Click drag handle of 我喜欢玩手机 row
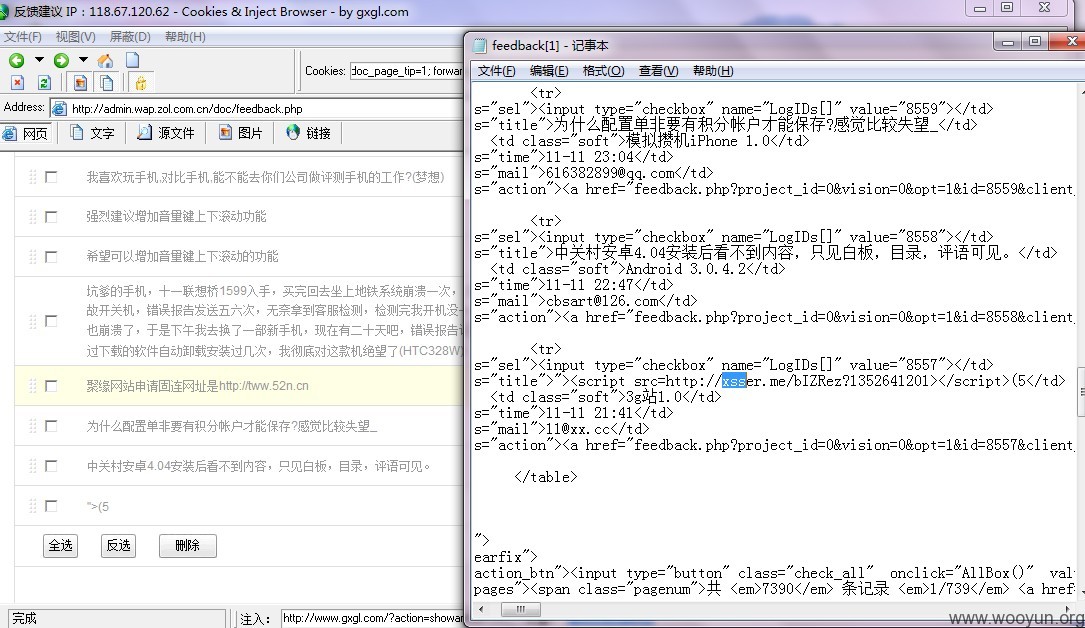This screenshot has height=628, width=1085. (33, 177)
